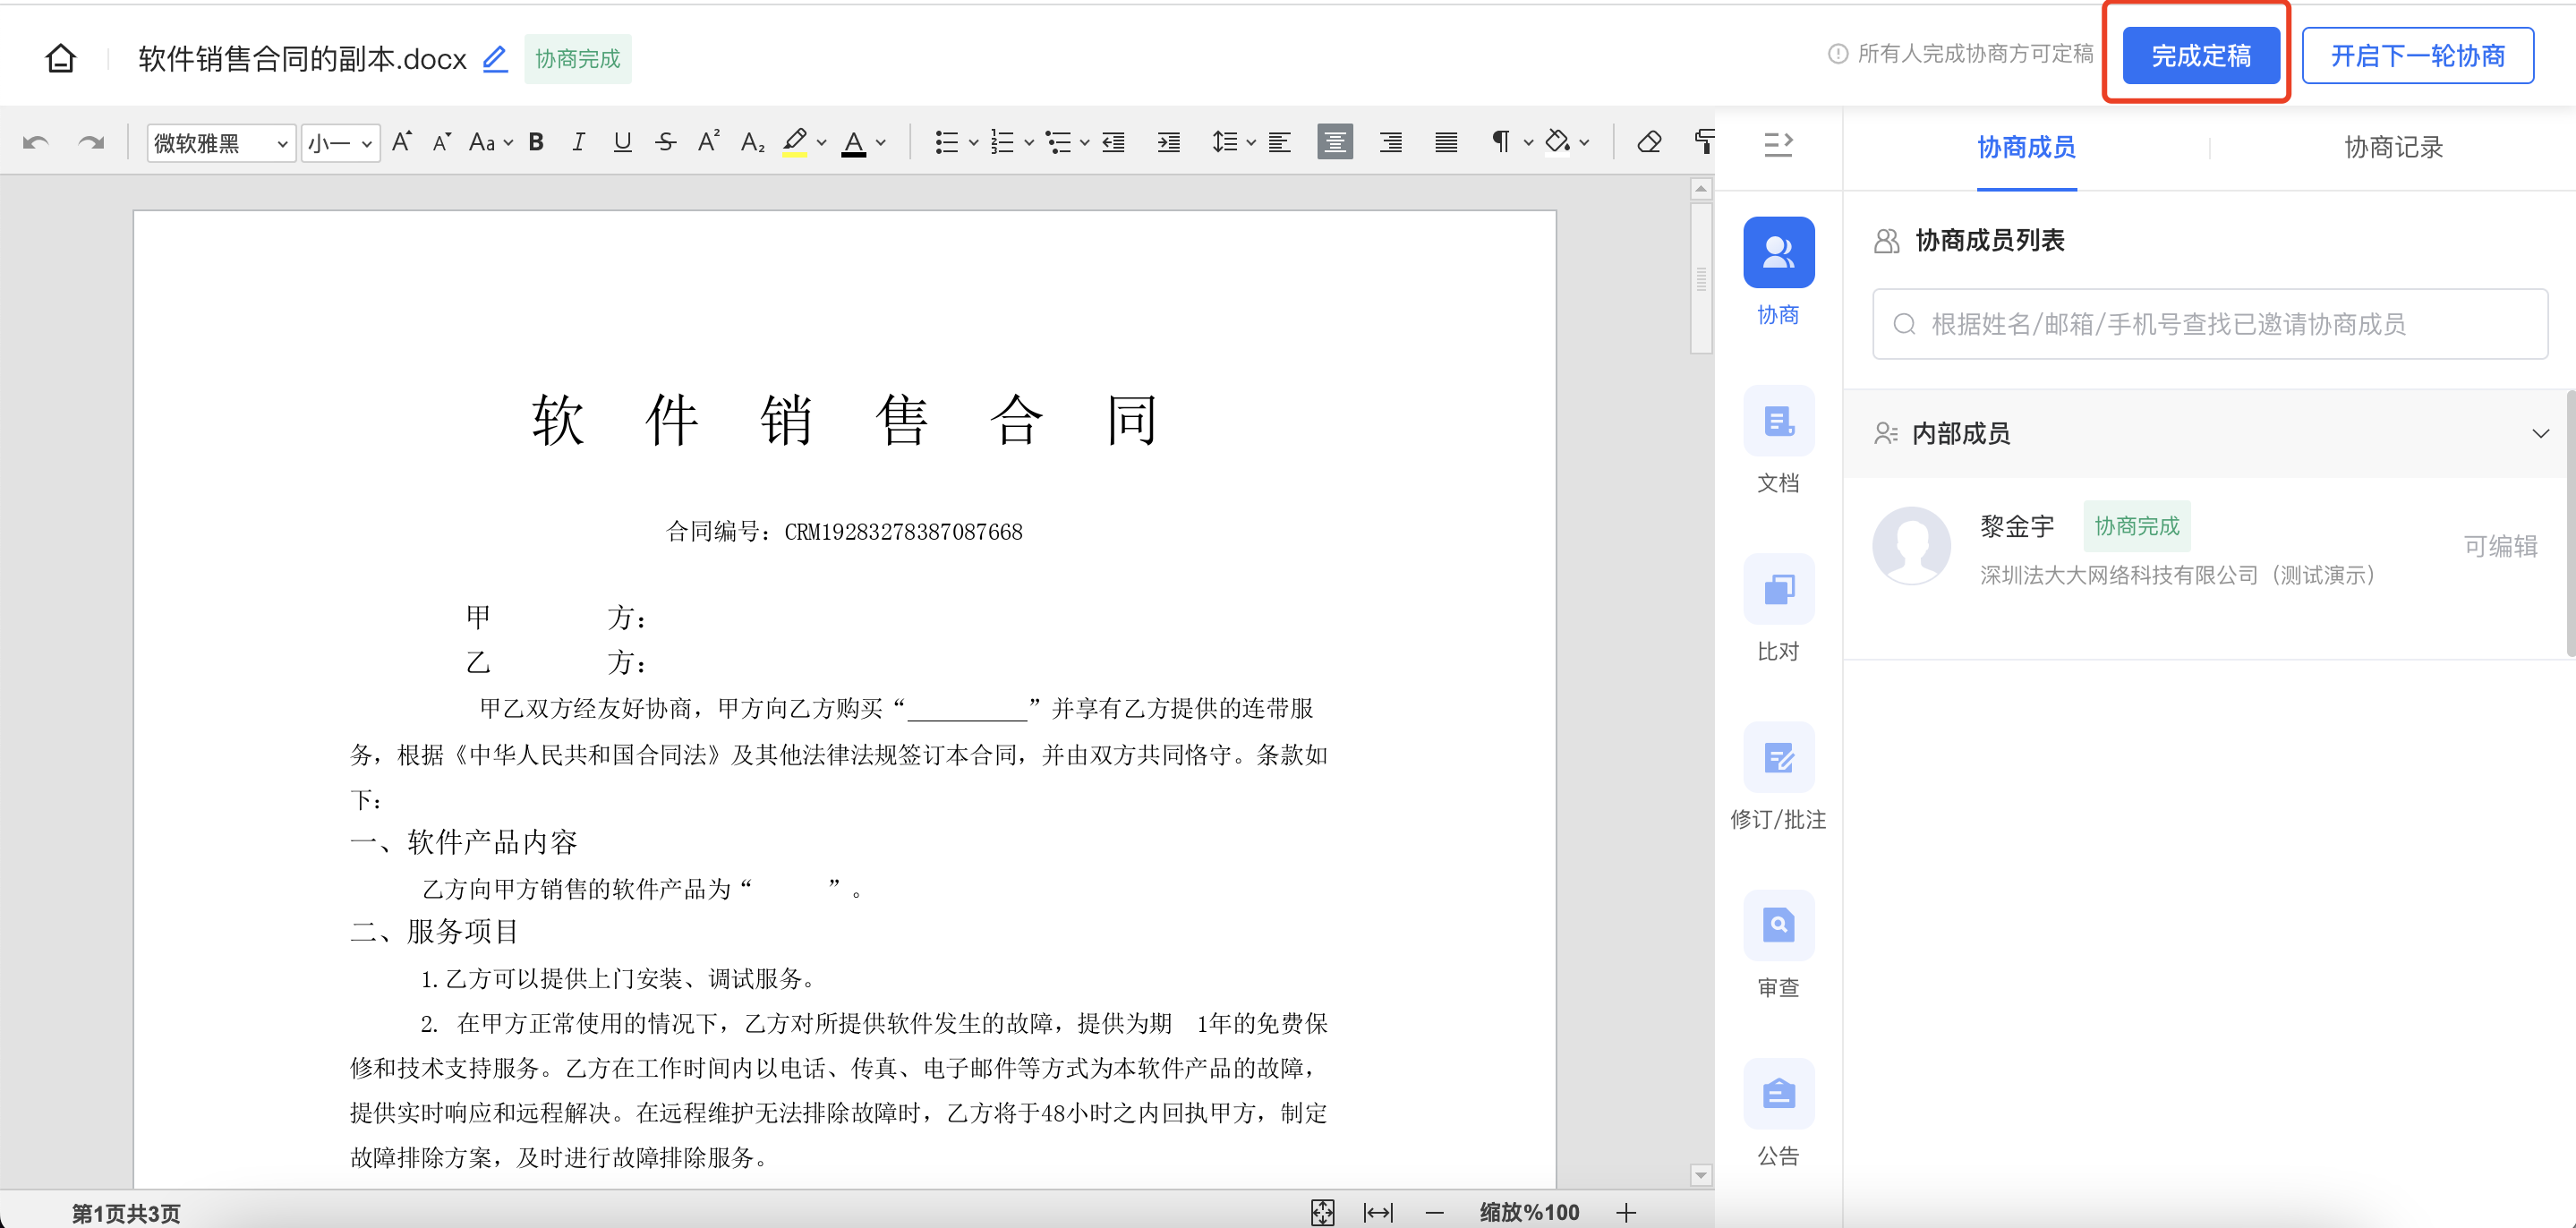
Task: Edit the document name with pencil icon
Action: tap(495, 58)
